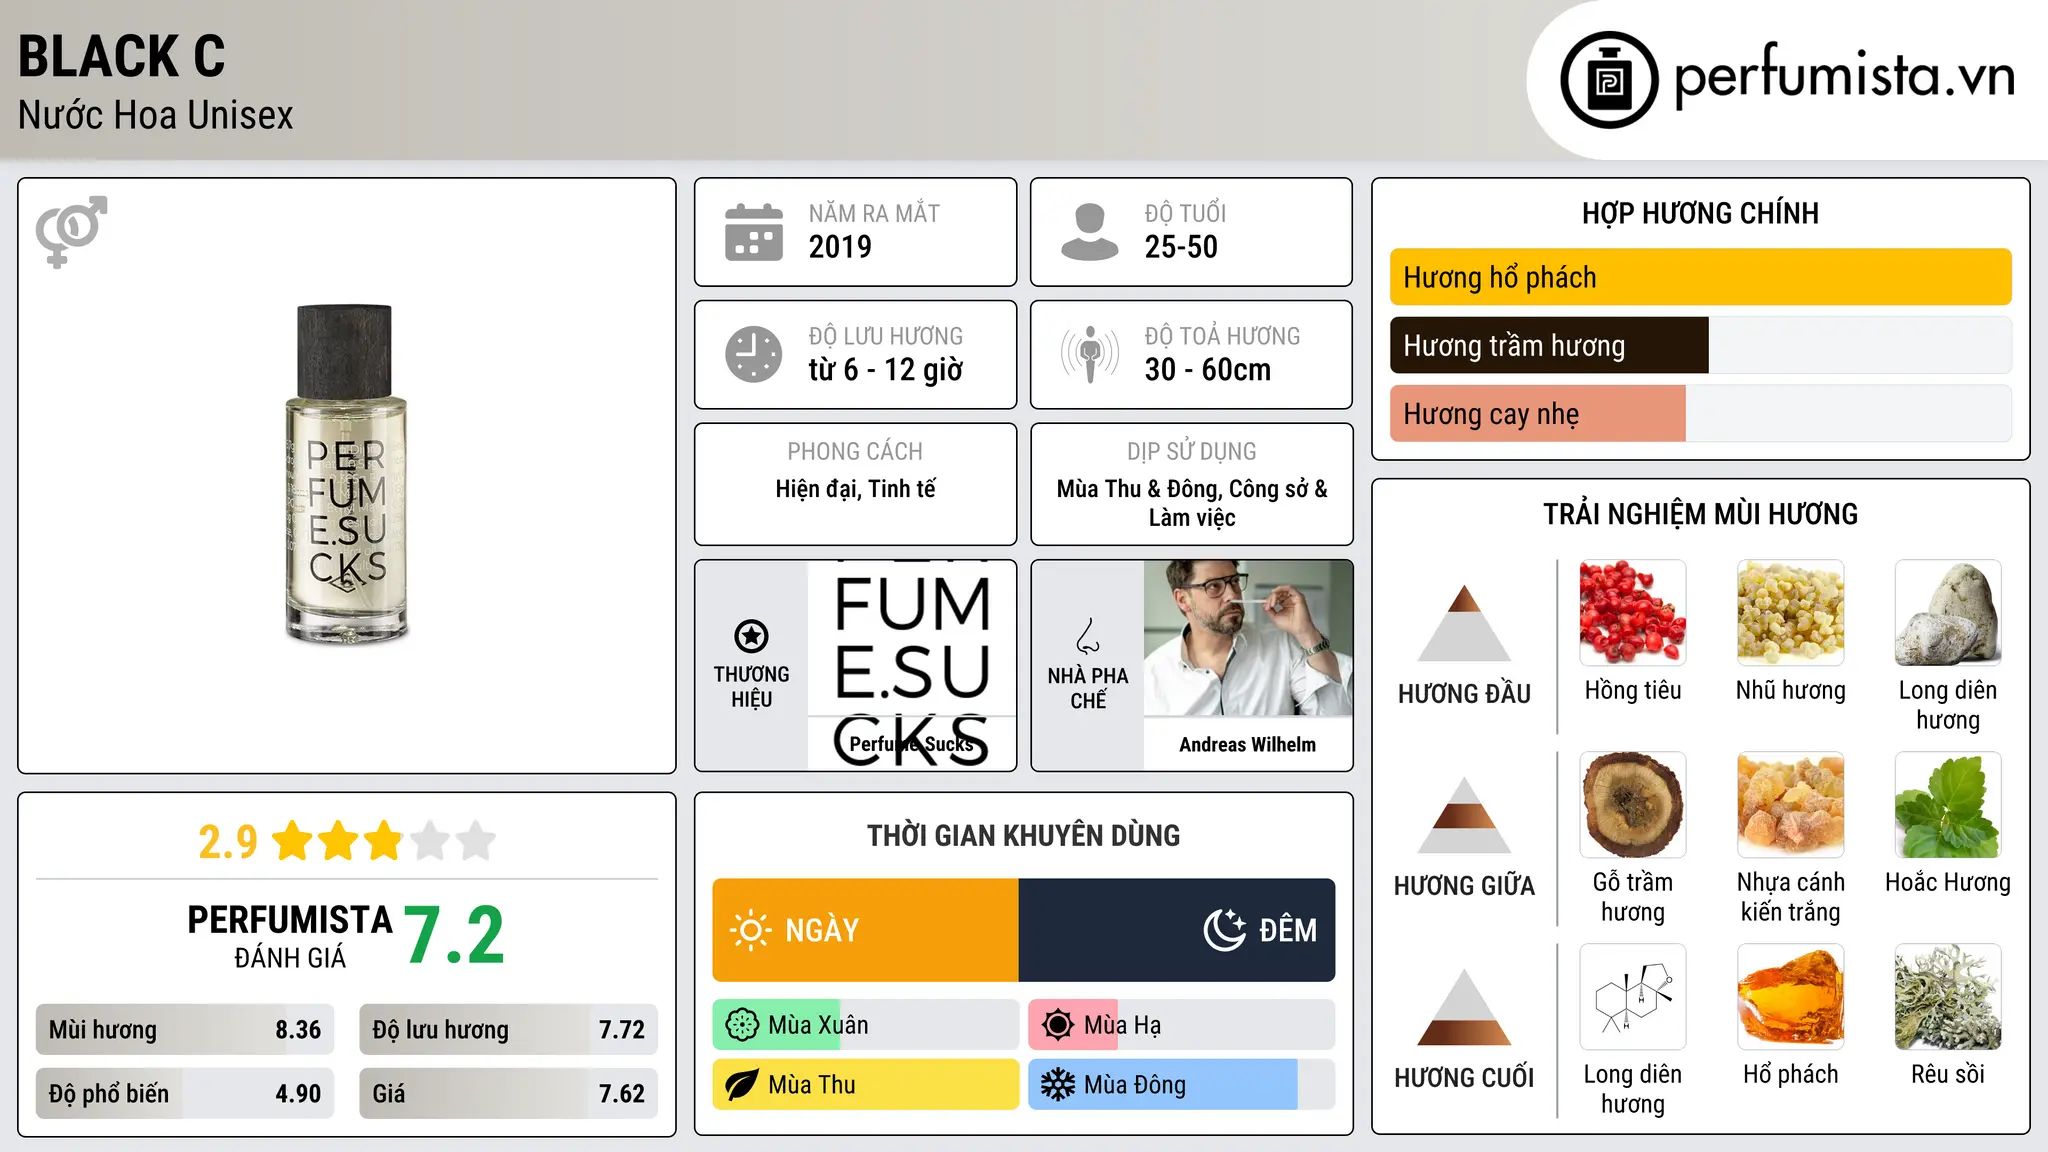Click the Andreas Wilhelm name caption
Viewport: 2048px width, 1152px height.
click(1247, 744)
